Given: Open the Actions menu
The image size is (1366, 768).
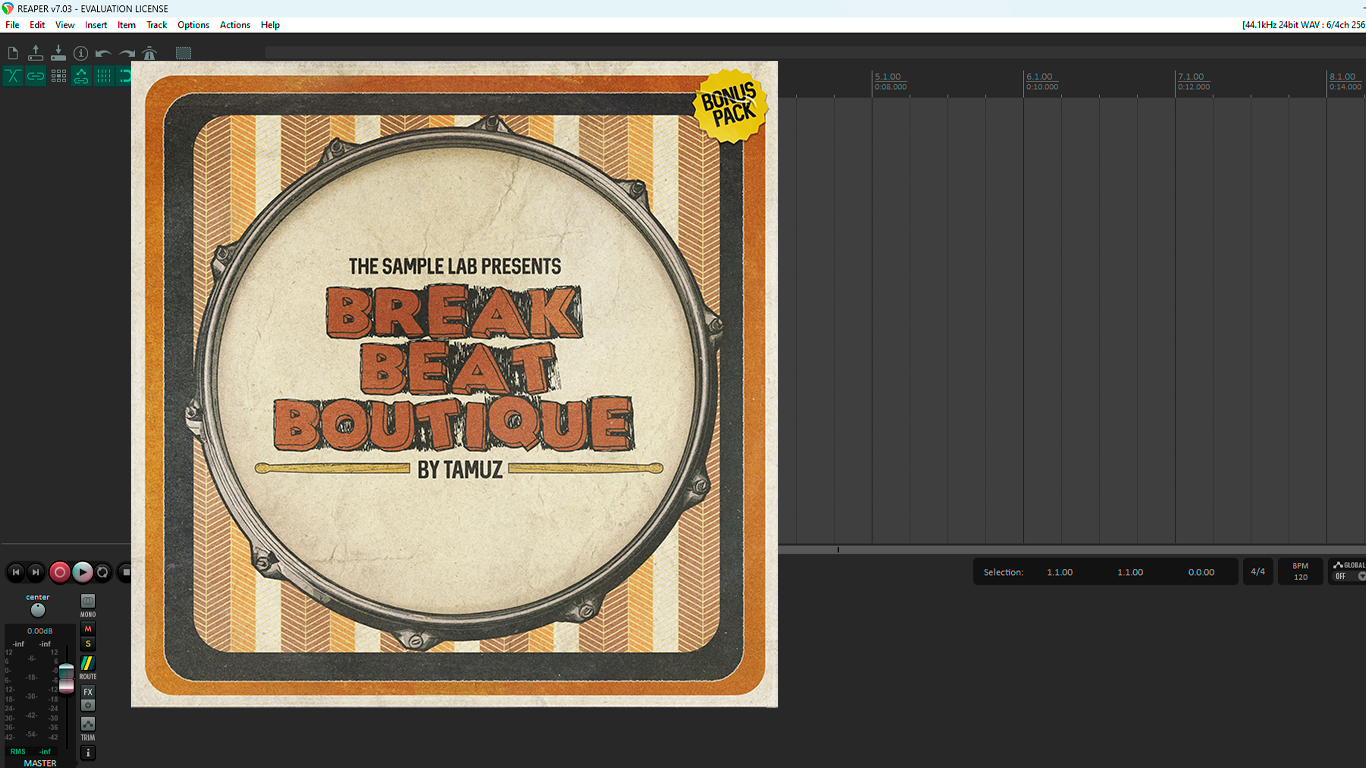Looking at the screenshot, I should 235,25.
